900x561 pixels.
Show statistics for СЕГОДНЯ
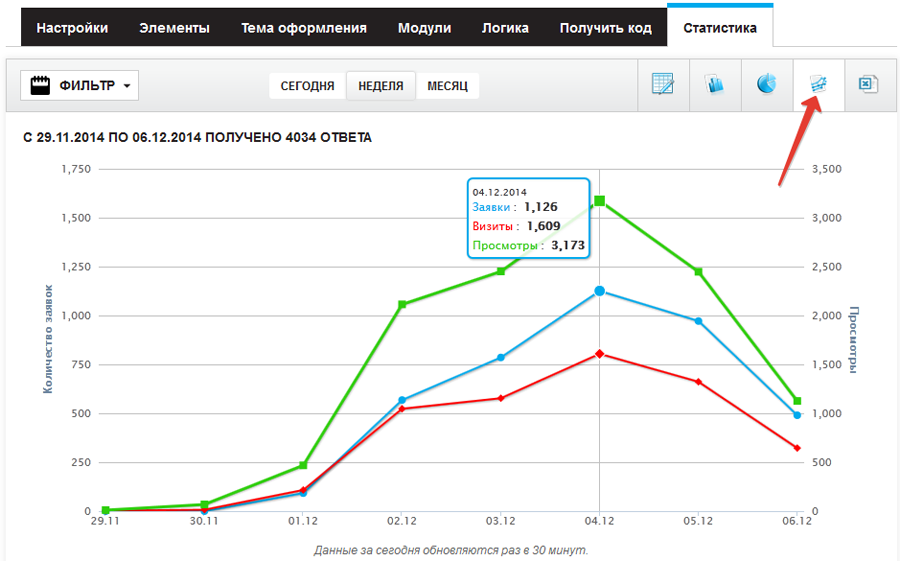pos(307,86)
